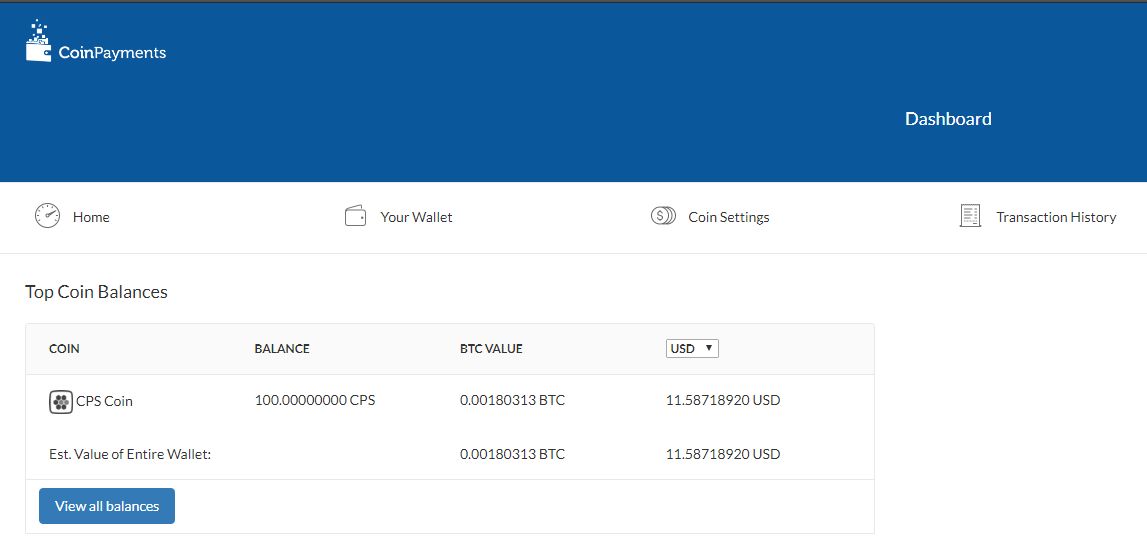The image size is (1147, 545).
Task: Click the wallet total 11.58718920 USD value
Action: coord(723,454)
